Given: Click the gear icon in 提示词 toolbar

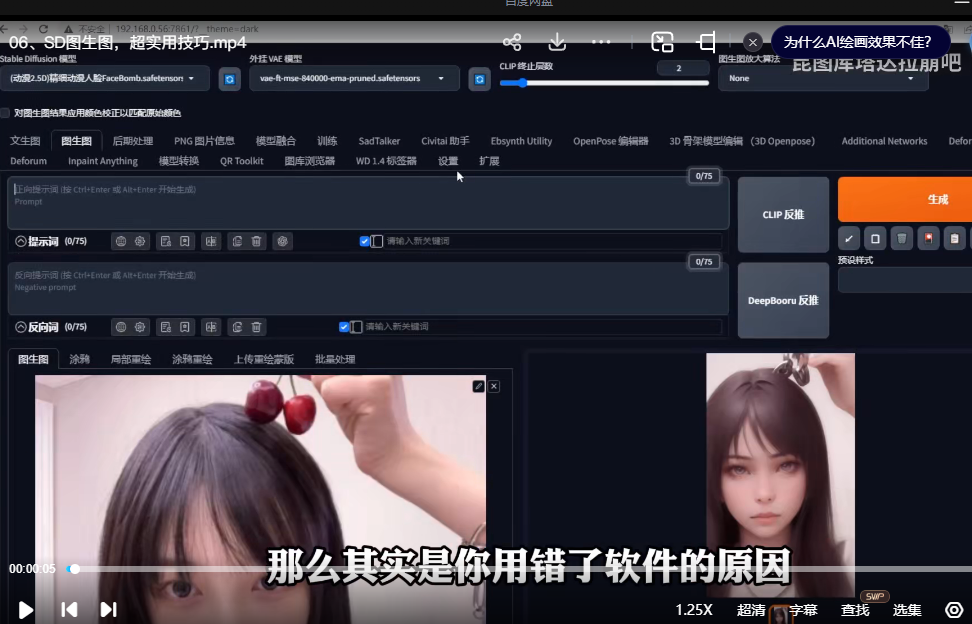Looking at the screenshot, I should point(140,241).
